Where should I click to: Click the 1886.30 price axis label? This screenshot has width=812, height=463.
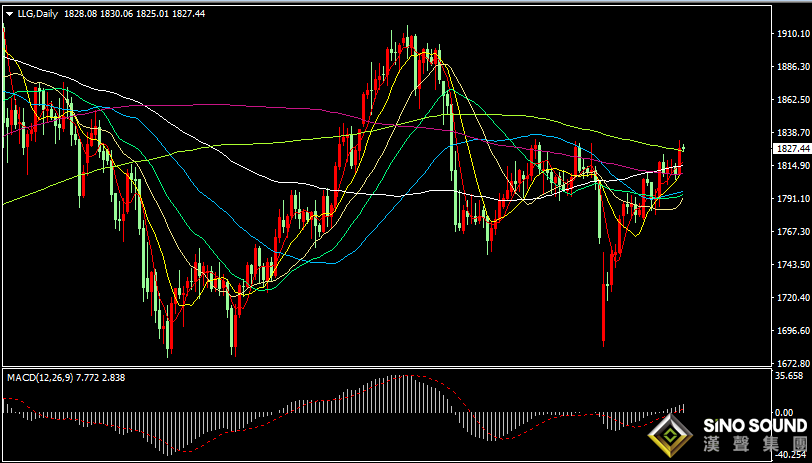point(793,66)
